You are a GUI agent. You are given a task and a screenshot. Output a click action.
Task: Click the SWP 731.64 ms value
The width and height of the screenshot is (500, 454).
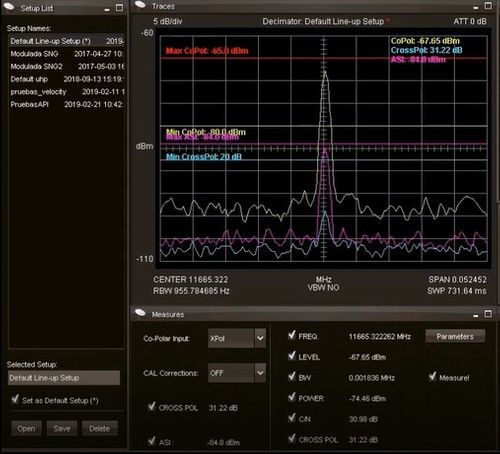[457, 291]
